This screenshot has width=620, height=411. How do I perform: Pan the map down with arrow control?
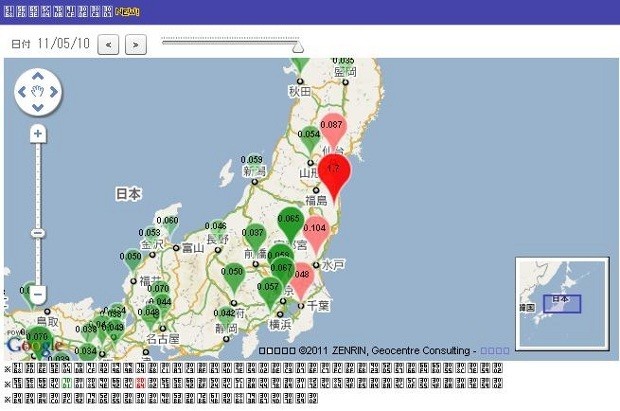tap(38, 108)
